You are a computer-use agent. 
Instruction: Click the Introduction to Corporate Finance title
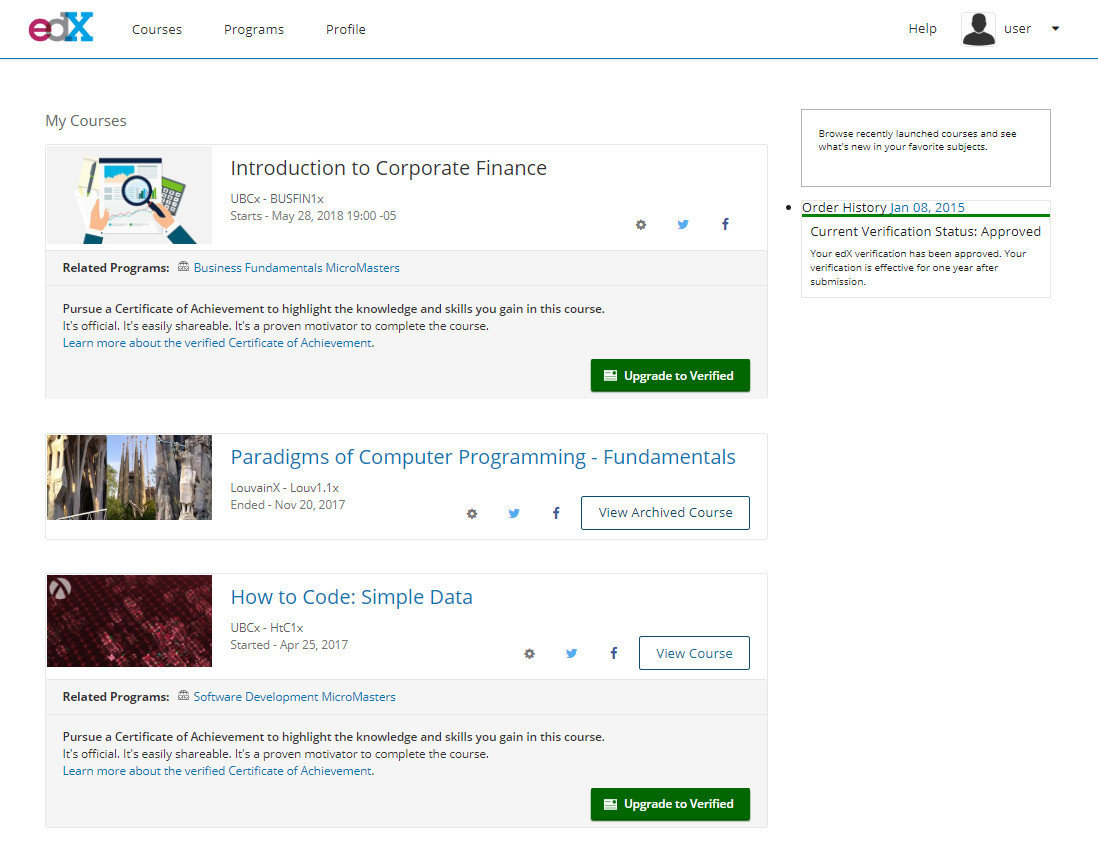coord(389,168)
